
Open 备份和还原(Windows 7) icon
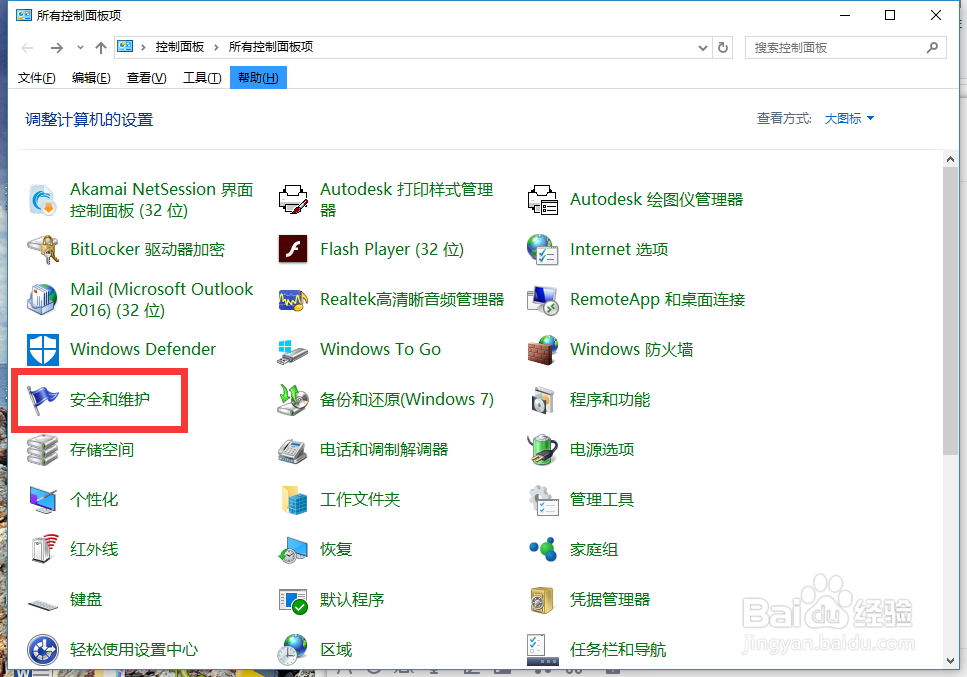pos(293,400)
